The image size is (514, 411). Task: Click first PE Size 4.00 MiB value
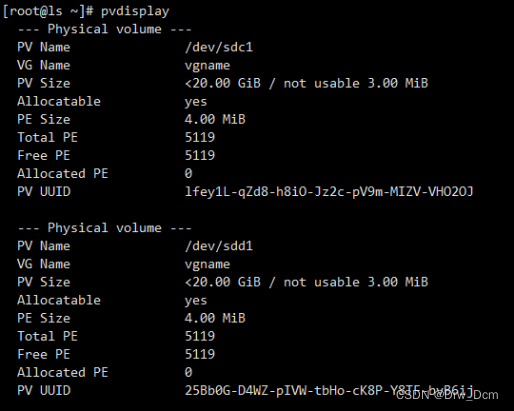coord(215,119)
